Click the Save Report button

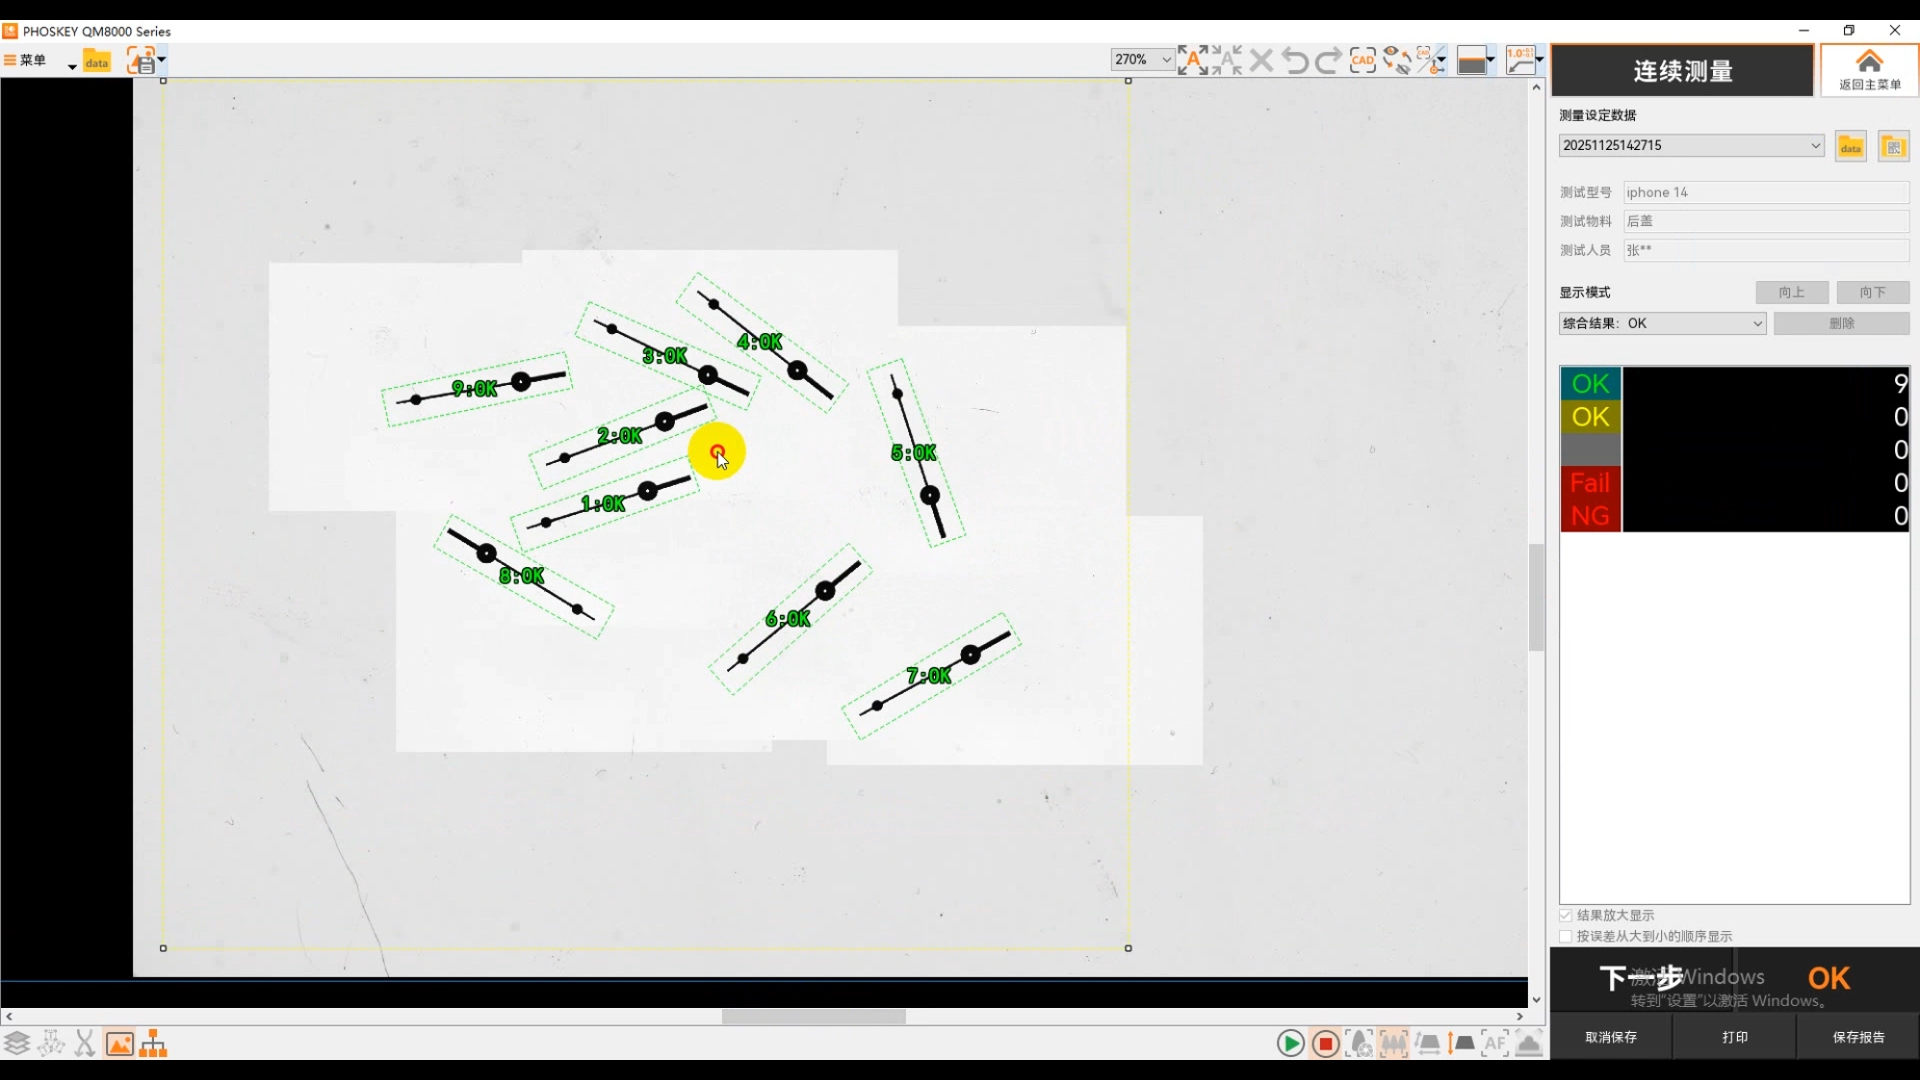click(1858, 1037)
